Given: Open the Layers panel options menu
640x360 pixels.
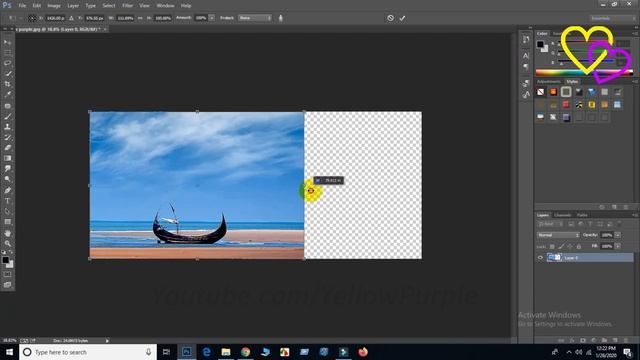Looking at the screenshot, I should 635,215.
